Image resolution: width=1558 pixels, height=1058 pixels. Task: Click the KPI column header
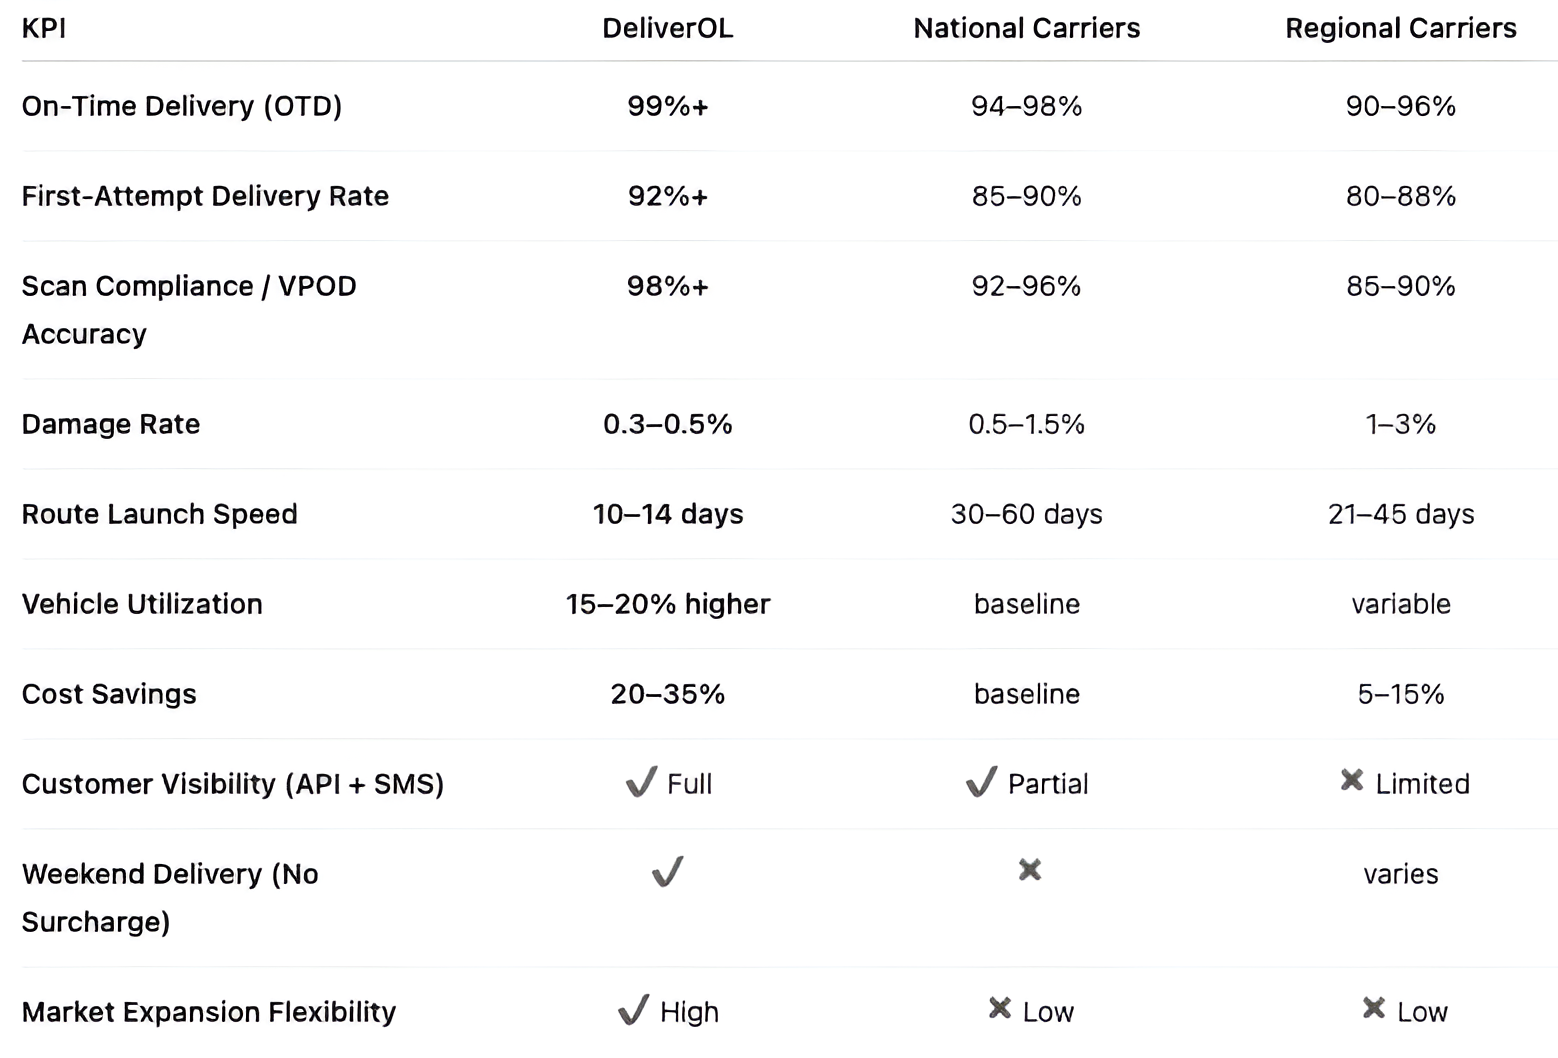(x=44, y=28)
